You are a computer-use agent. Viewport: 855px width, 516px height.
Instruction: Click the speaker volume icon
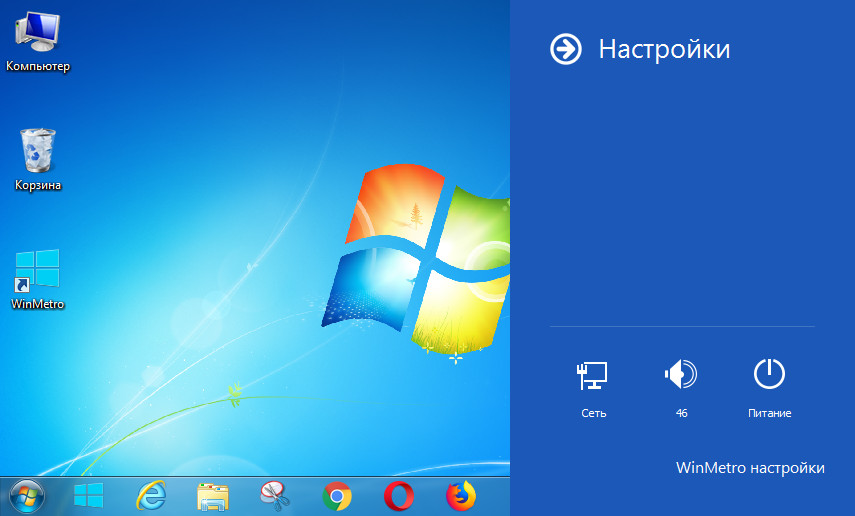tap(680, 376)
